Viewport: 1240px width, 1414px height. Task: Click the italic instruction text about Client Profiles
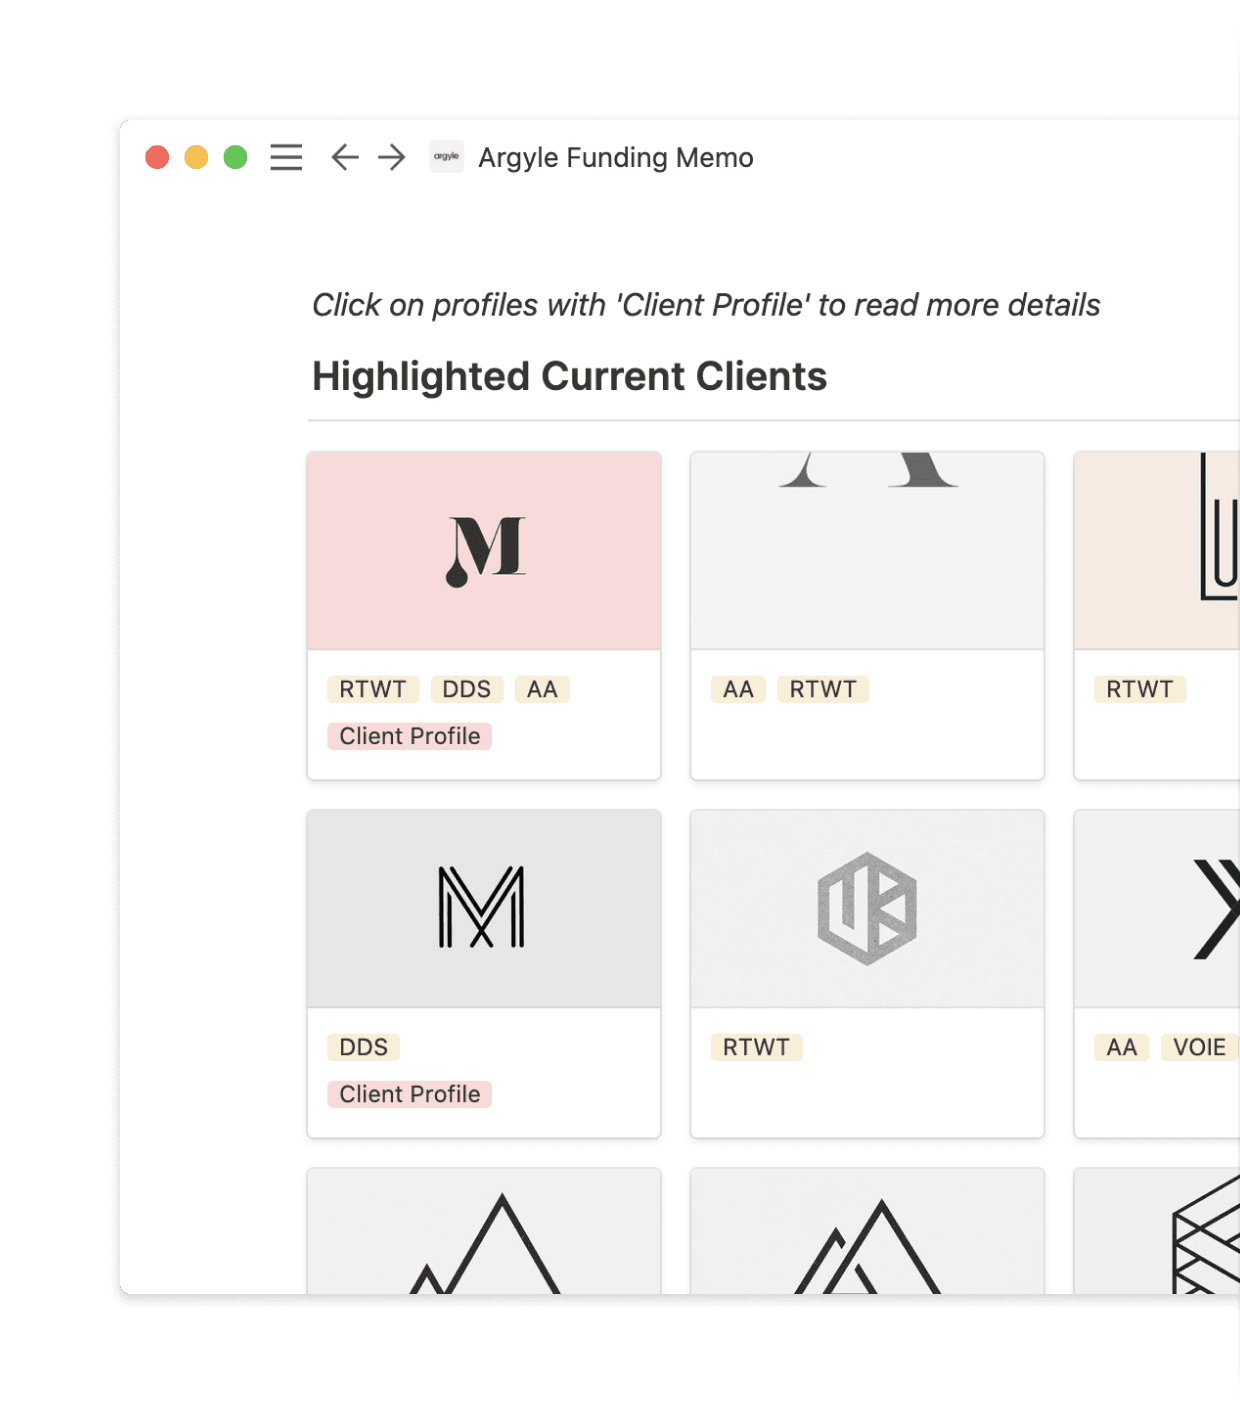705,305
